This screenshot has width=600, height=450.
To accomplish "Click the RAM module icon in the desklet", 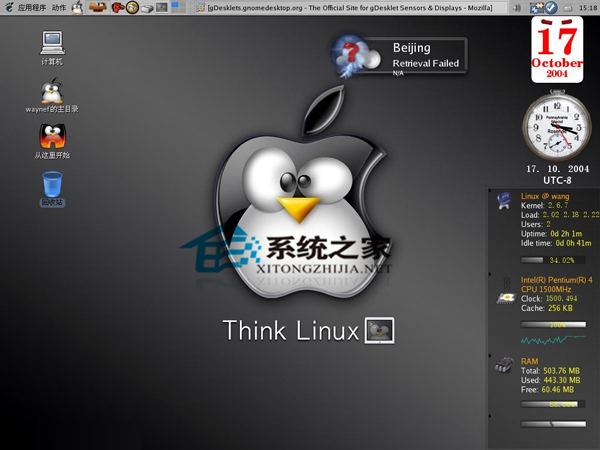I will pos(504,365).
